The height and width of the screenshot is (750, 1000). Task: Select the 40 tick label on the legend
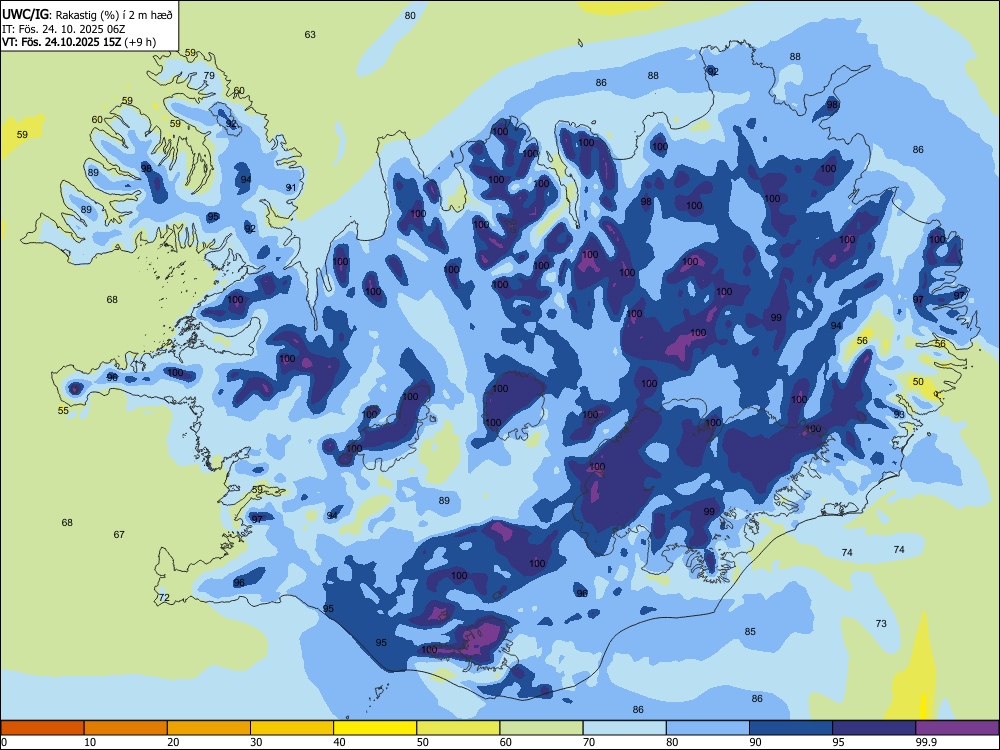(x=339, y=742)
